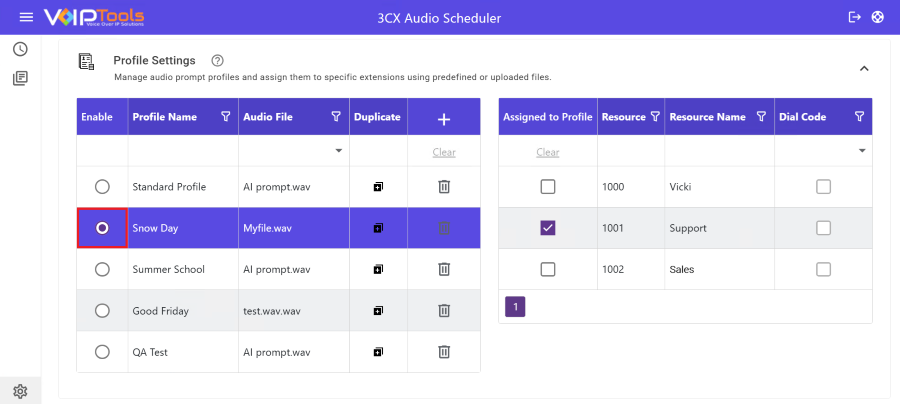Add a new profile with plus icon
900x404 pixels.
444,118
